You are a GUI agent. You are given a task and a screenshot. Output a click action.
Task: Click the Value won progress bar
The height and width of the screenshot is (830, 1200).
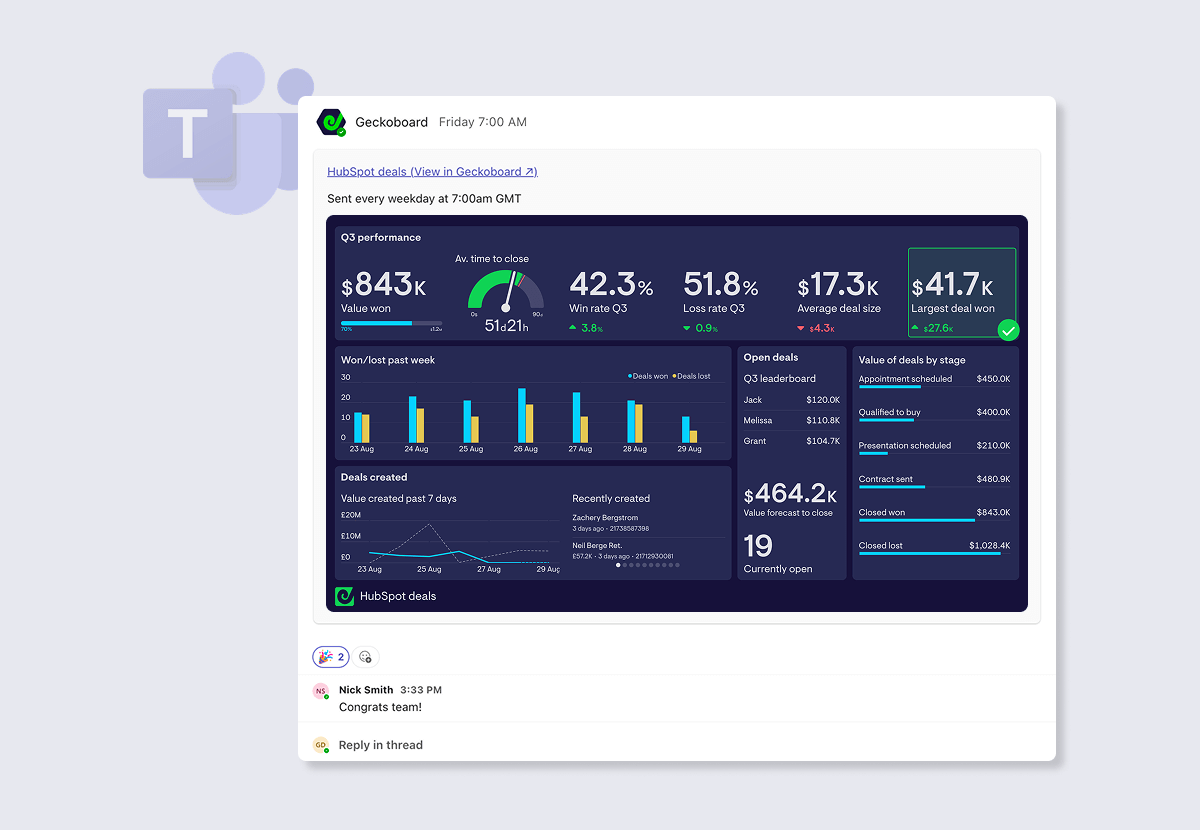(390, 321)
